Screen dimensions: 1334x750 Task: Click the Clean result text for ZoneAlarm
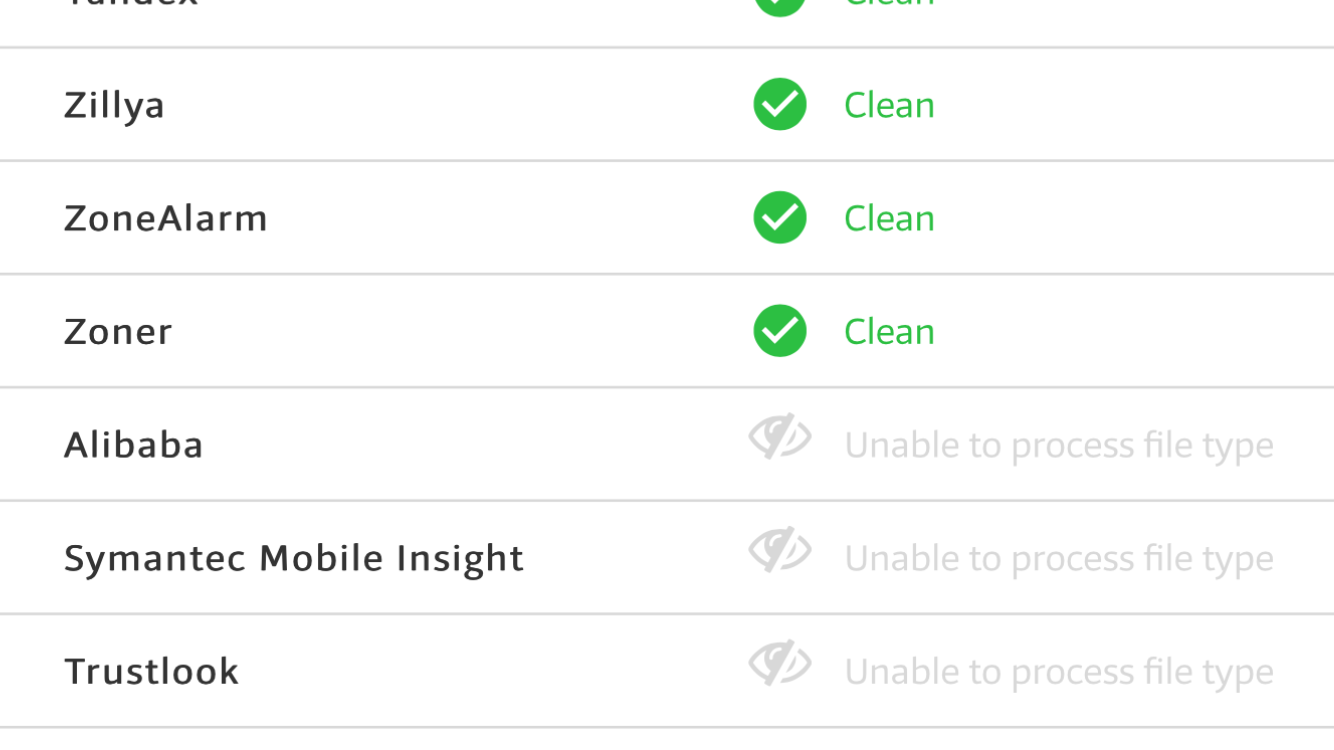889,218
